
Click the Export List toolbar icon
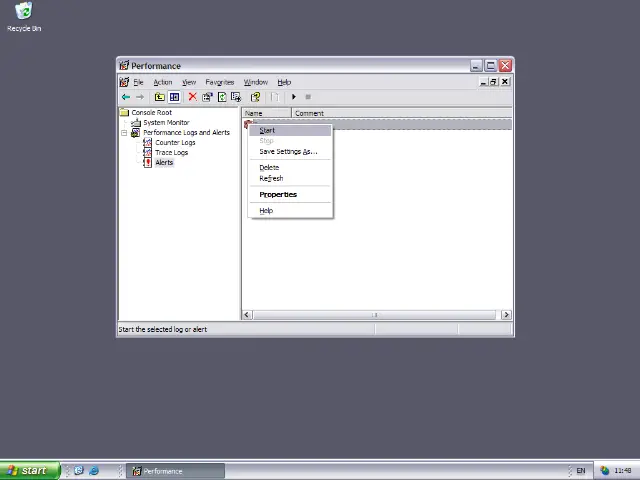pyautogui.click(x=236, y=97)
